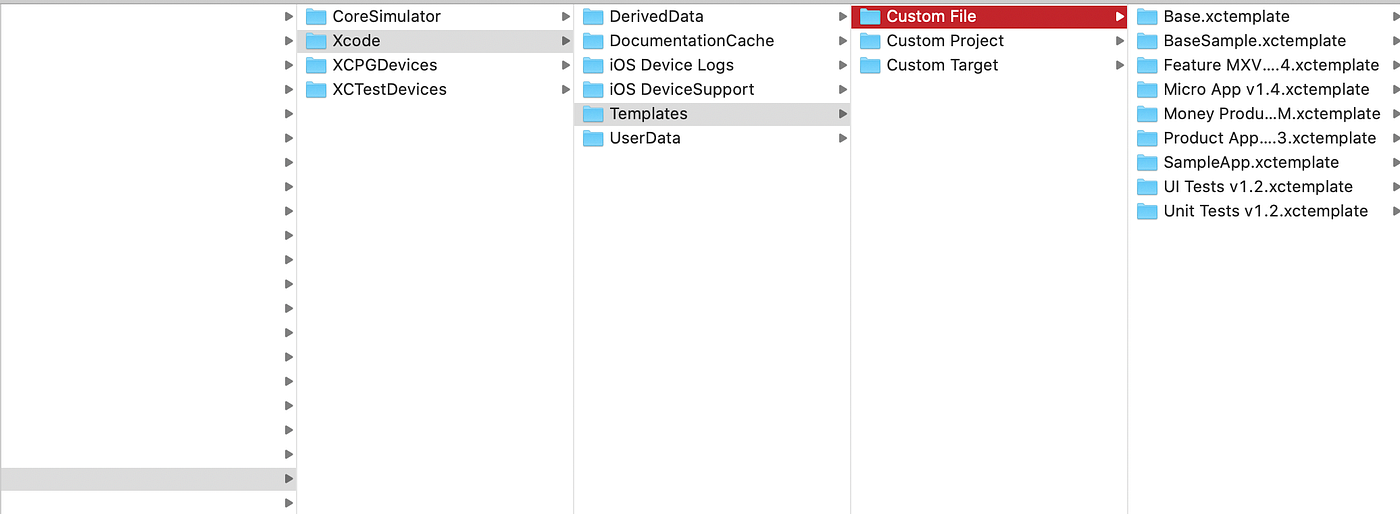Image resolution: width=1400 pixels, height=514 pixels.
Task: Select the Custom File folder name
Action: tap(931, 16)
